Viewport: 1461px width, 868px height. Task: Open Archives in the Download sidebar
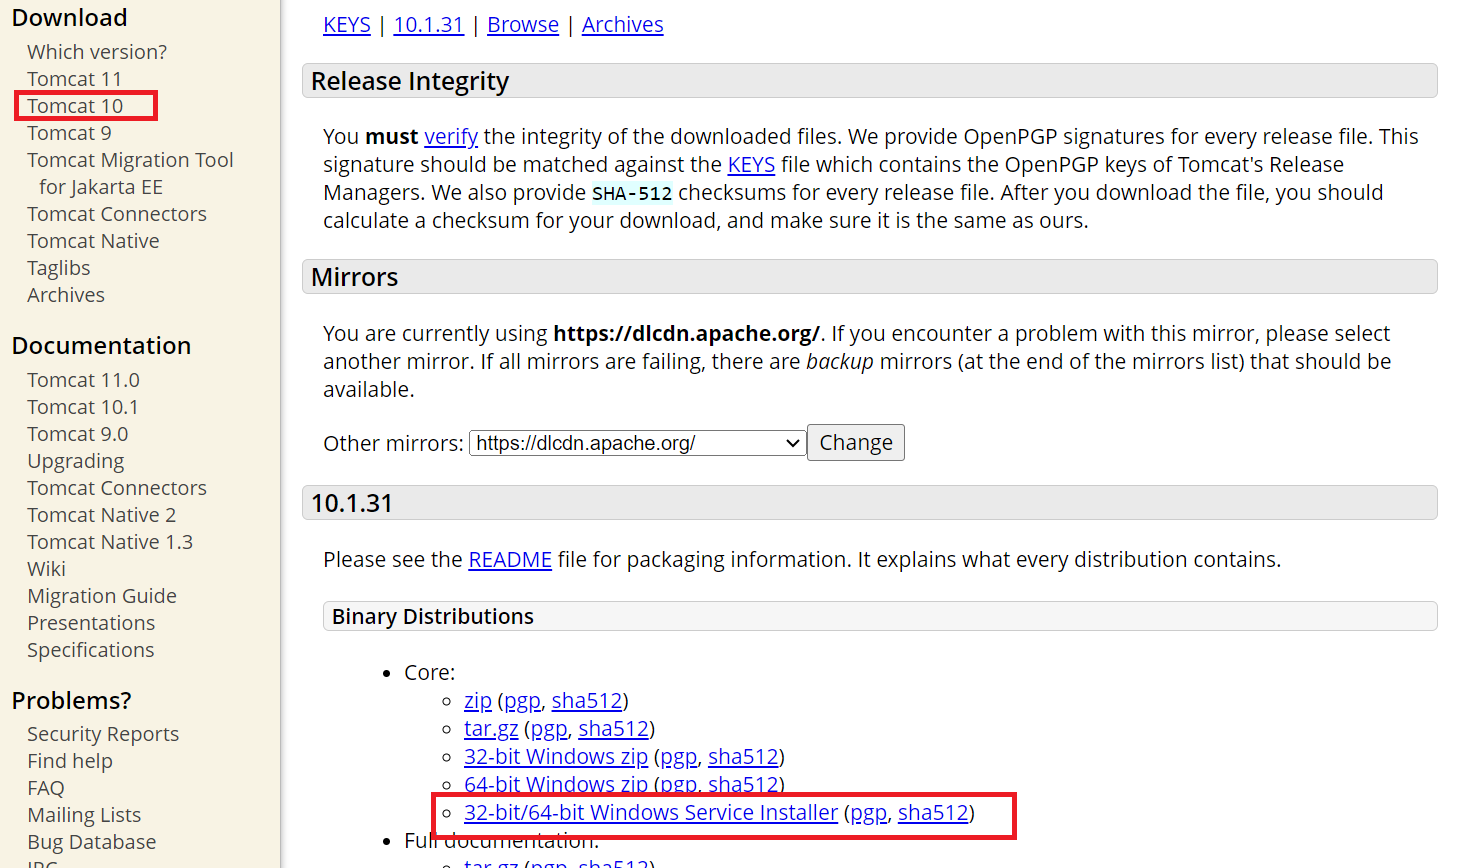tap(66, 295)
